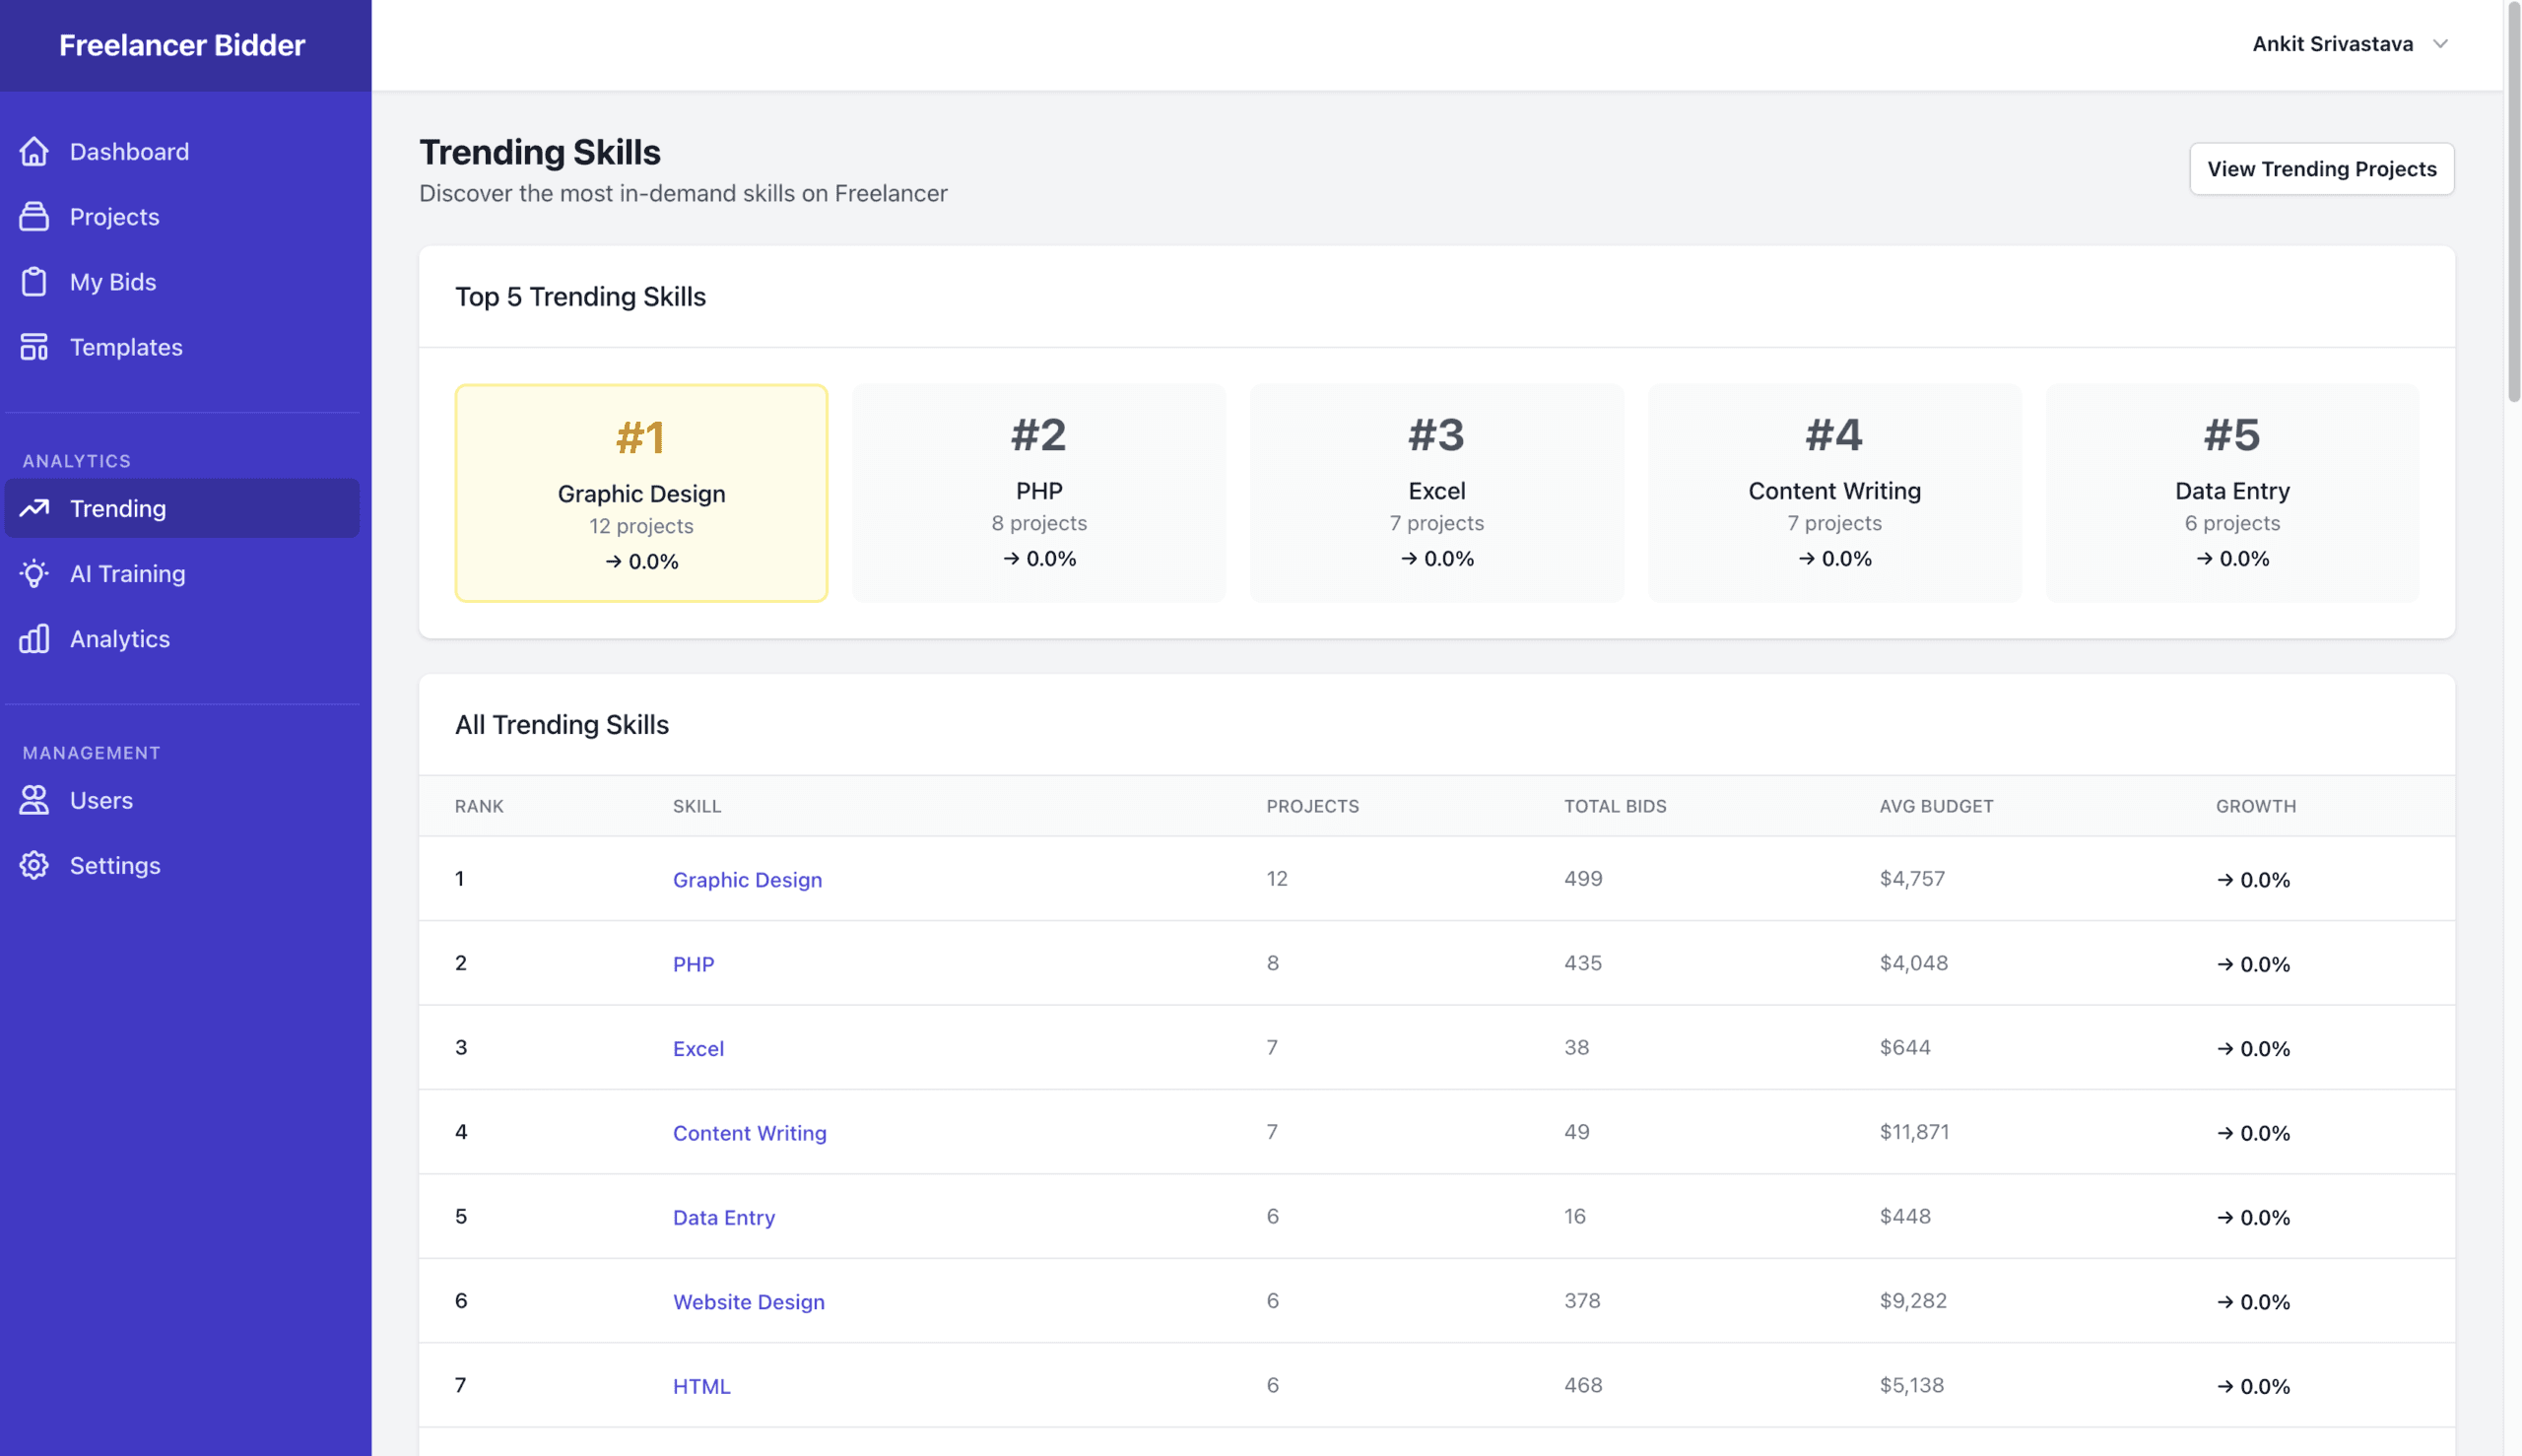Open the Graphic Design skill link
Screen dimensions: 2522x1456
[747, 879]
